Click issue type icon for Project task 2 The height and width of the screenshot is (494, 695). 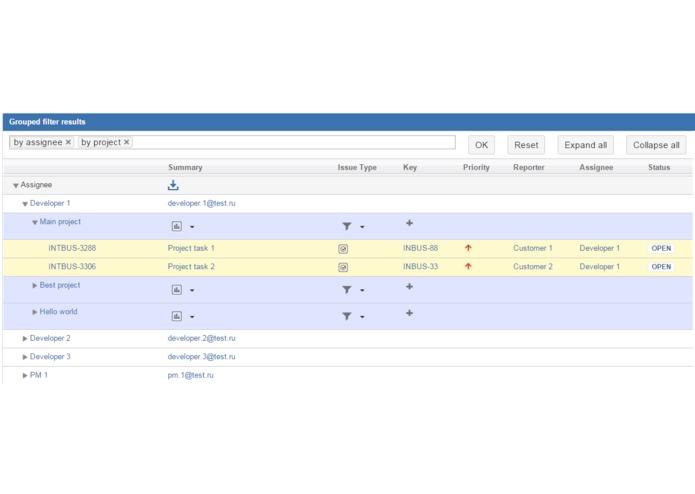coord(343,267)
